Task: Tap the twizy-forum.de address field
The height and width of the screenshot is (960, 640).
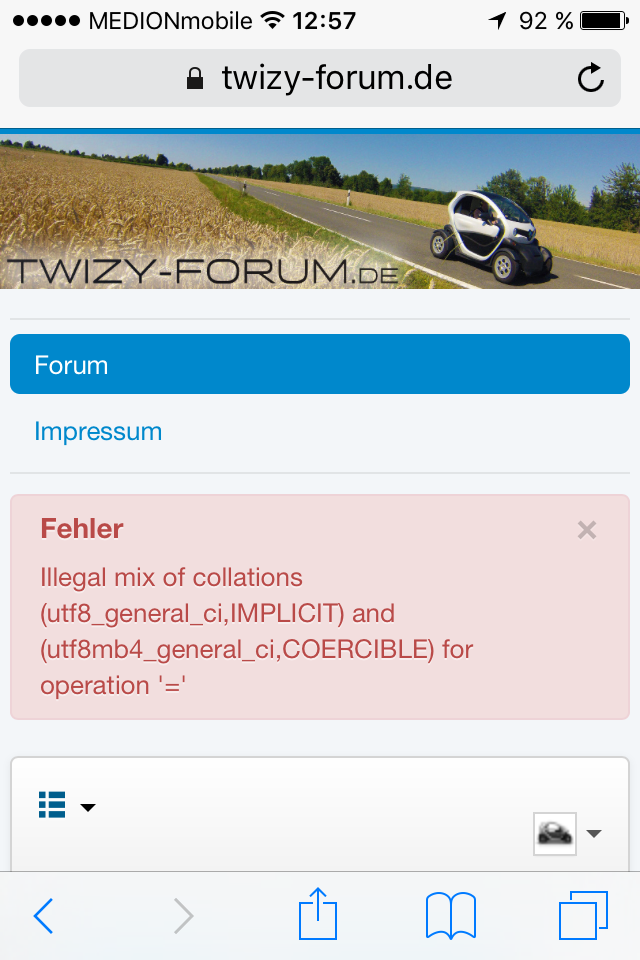Action: [x=336, y=78]
